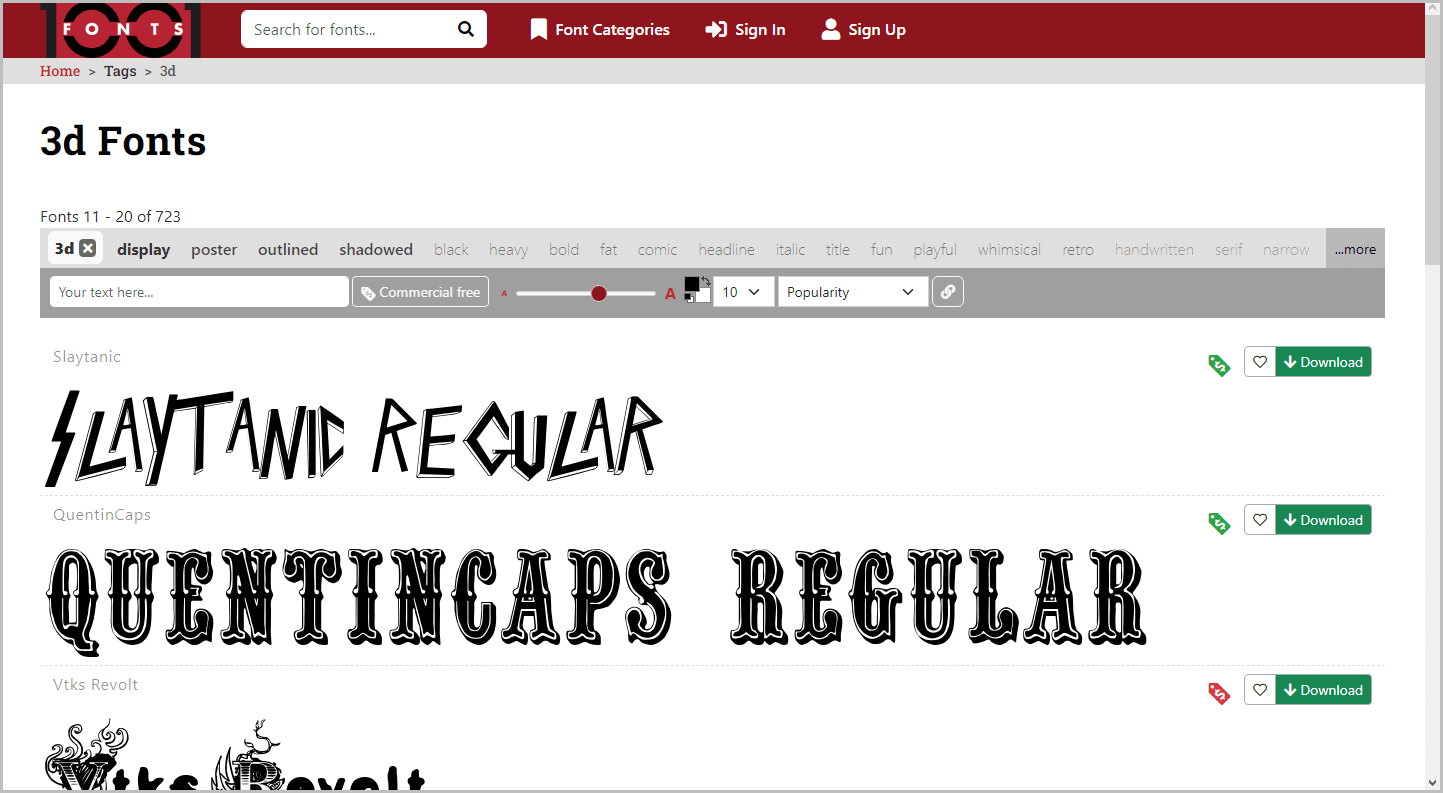Click the font size slider handle
The height and width of the screenshot is (793, 1443).
(x=599, y=293)
